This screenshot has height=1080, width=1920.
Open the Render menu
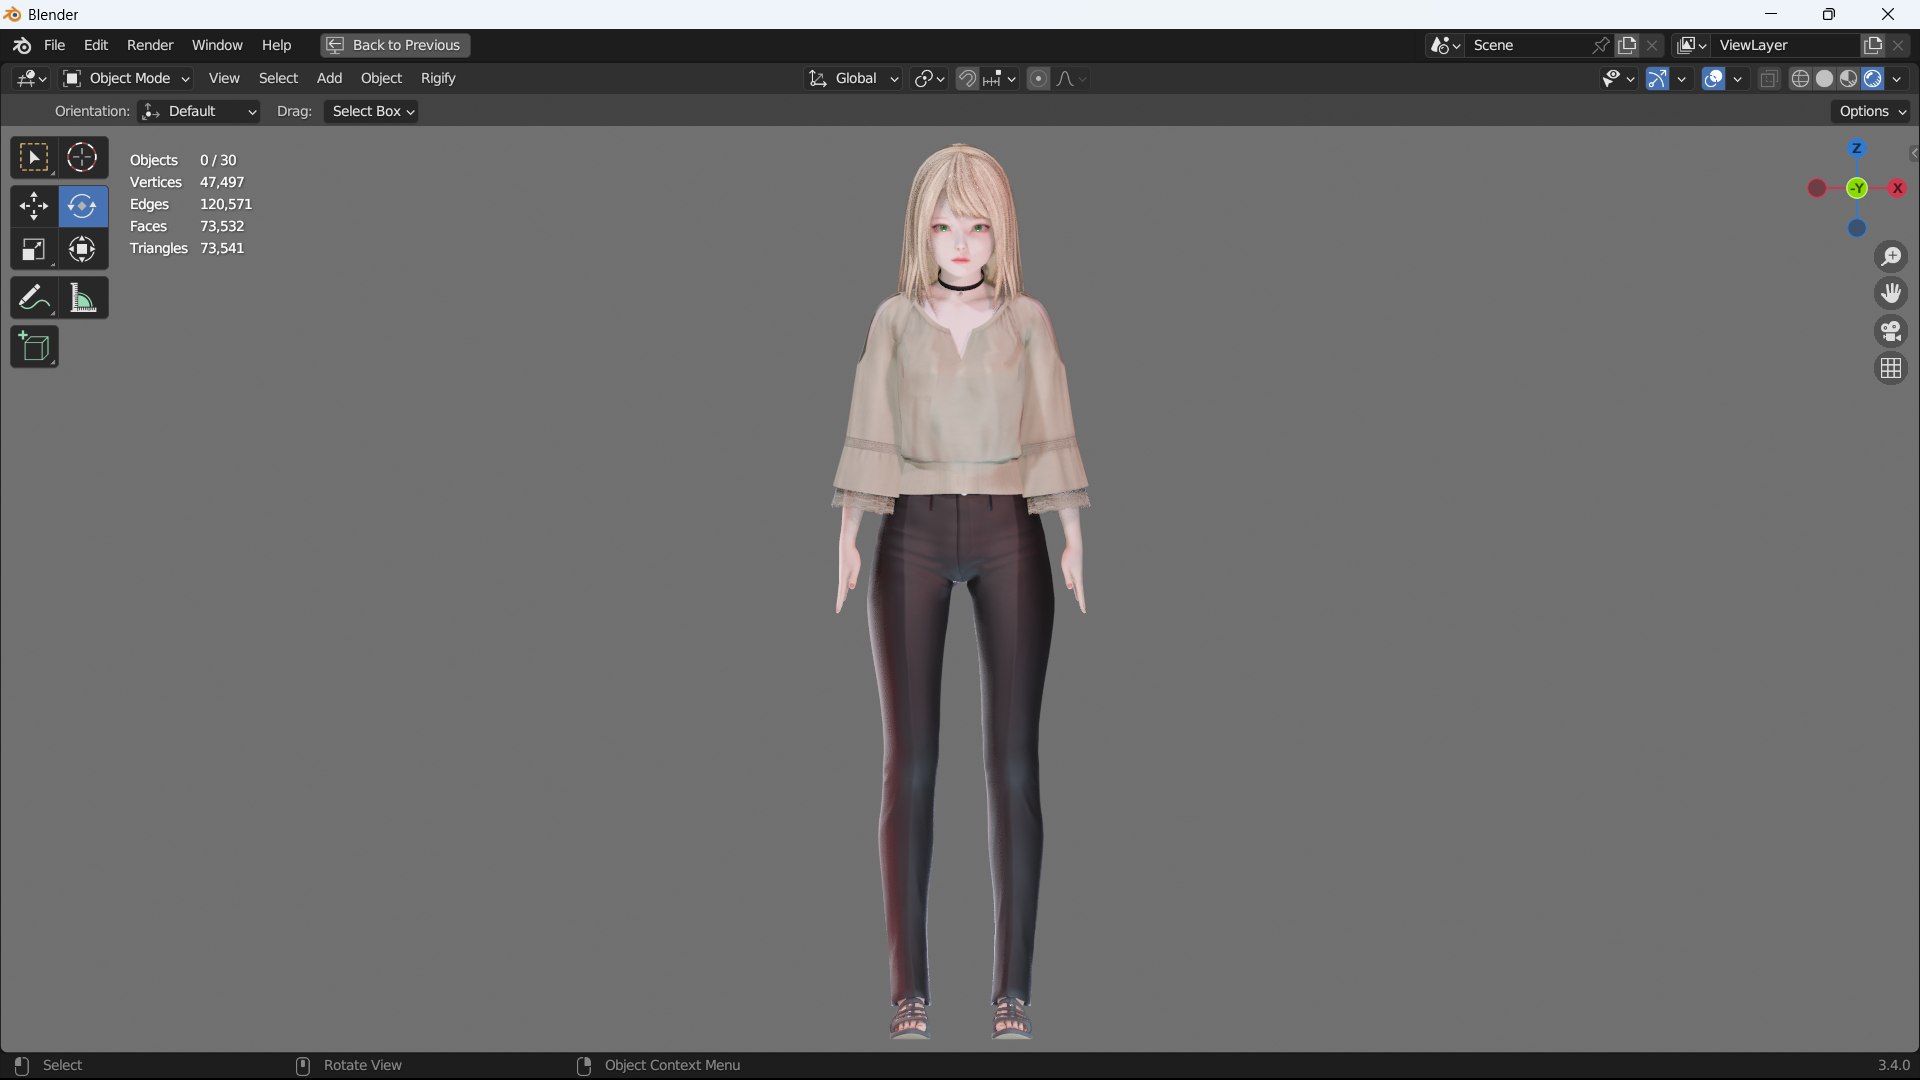pyautogui.click(x=150, y=45)
